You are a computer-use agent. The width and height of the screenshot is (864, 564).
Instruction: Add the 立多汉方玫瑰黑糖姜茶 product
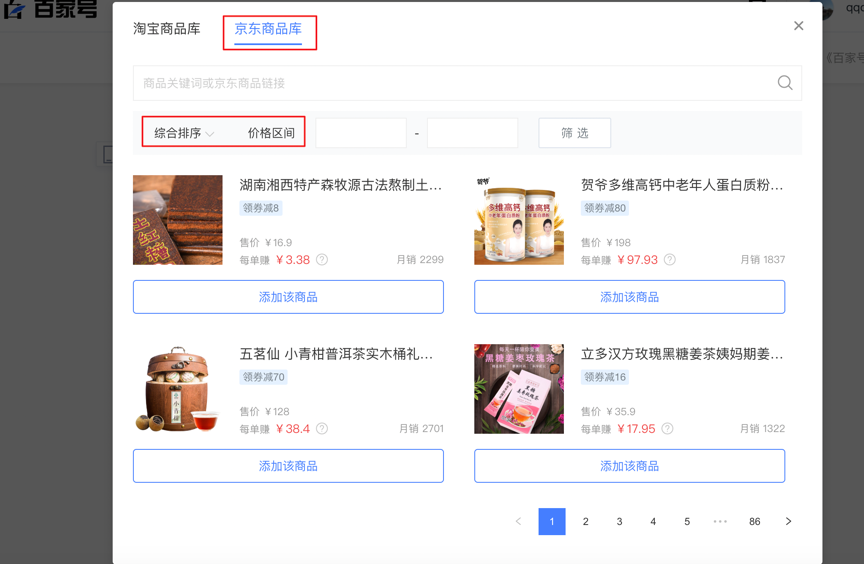[x=629, y=466]
